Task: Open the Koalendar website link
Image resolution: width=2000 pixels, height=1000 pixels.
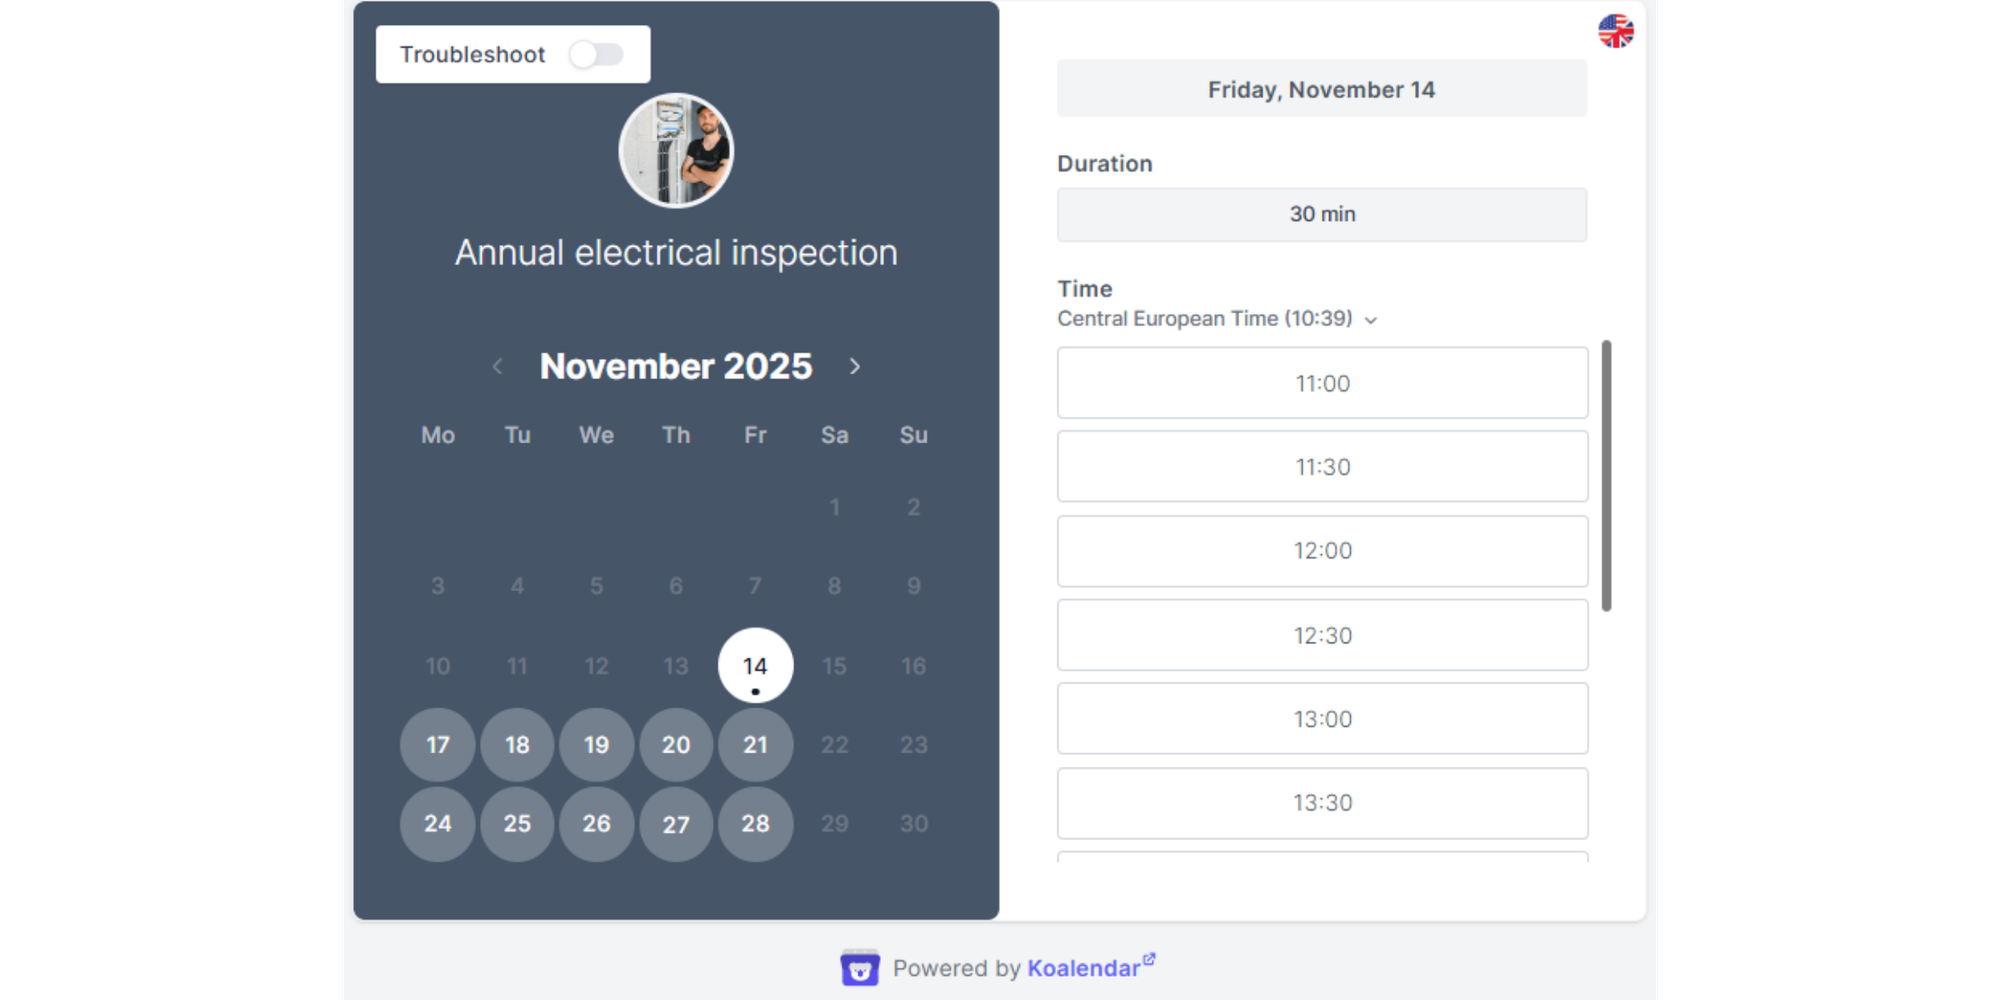Action: tap(1083, 968)
